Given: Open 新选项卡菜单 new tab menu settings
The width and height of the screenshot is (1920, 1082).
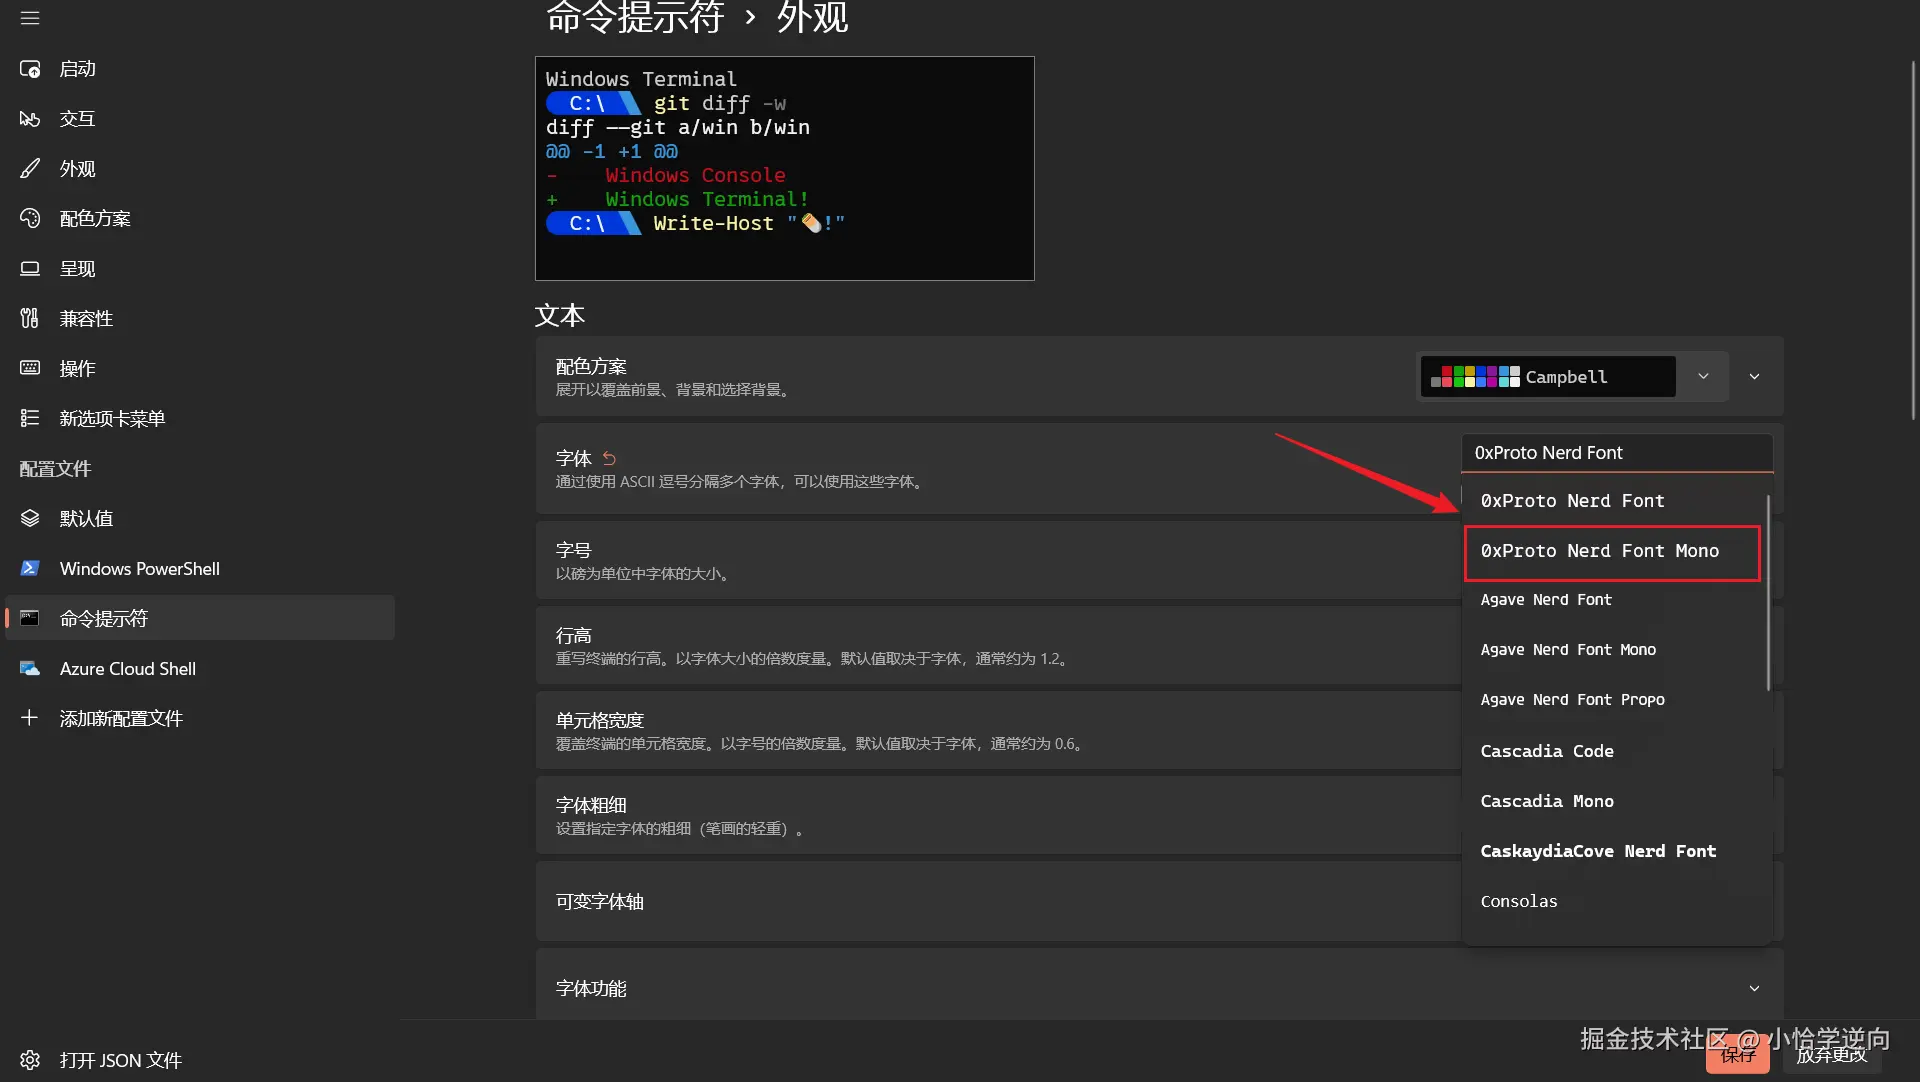Looking at the screenshot, I should 111,419.
